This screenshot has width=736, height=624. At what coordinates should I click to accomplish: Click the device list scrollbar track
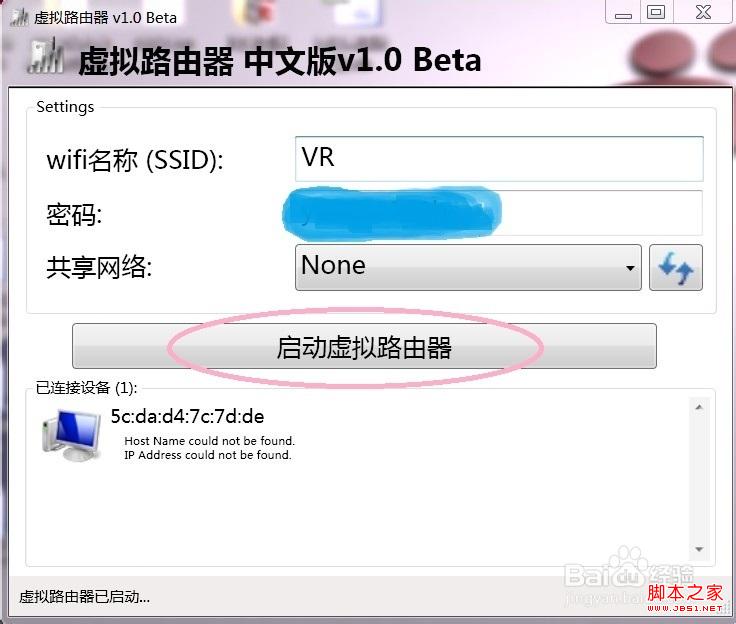click(x=699, y=478)
